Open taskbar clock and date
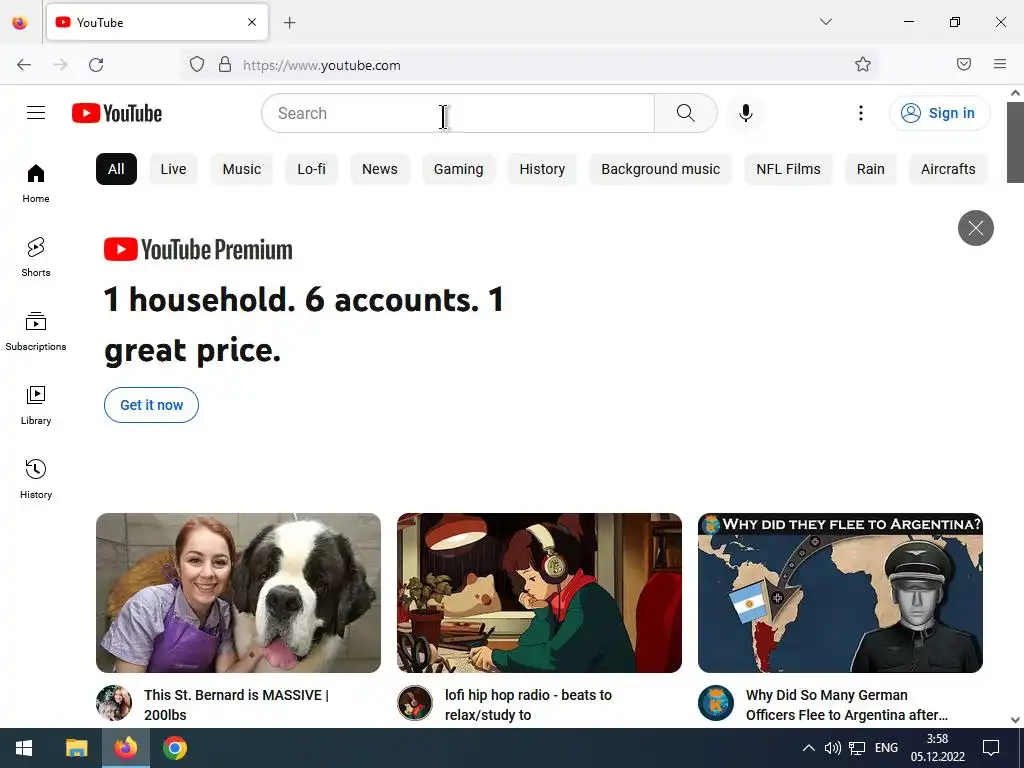 coord(937,748)
